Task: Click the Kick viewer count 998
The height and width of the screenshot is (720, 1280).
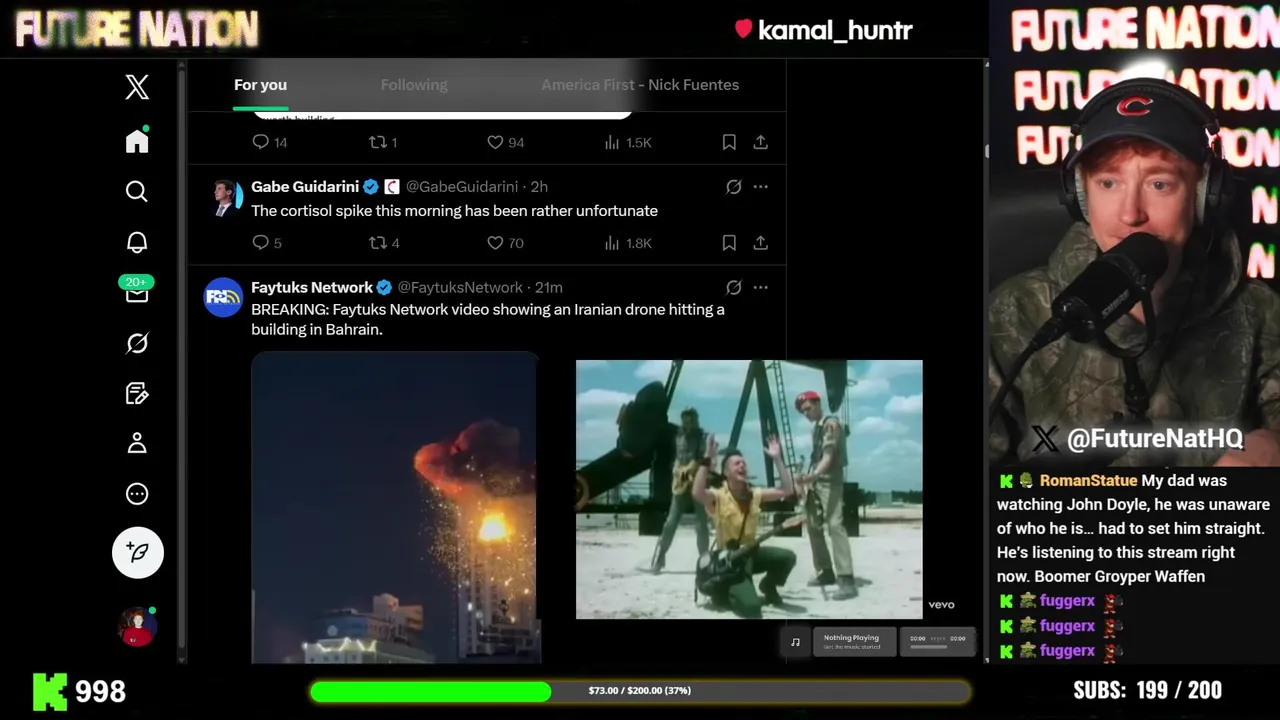Action: point(80,691)
